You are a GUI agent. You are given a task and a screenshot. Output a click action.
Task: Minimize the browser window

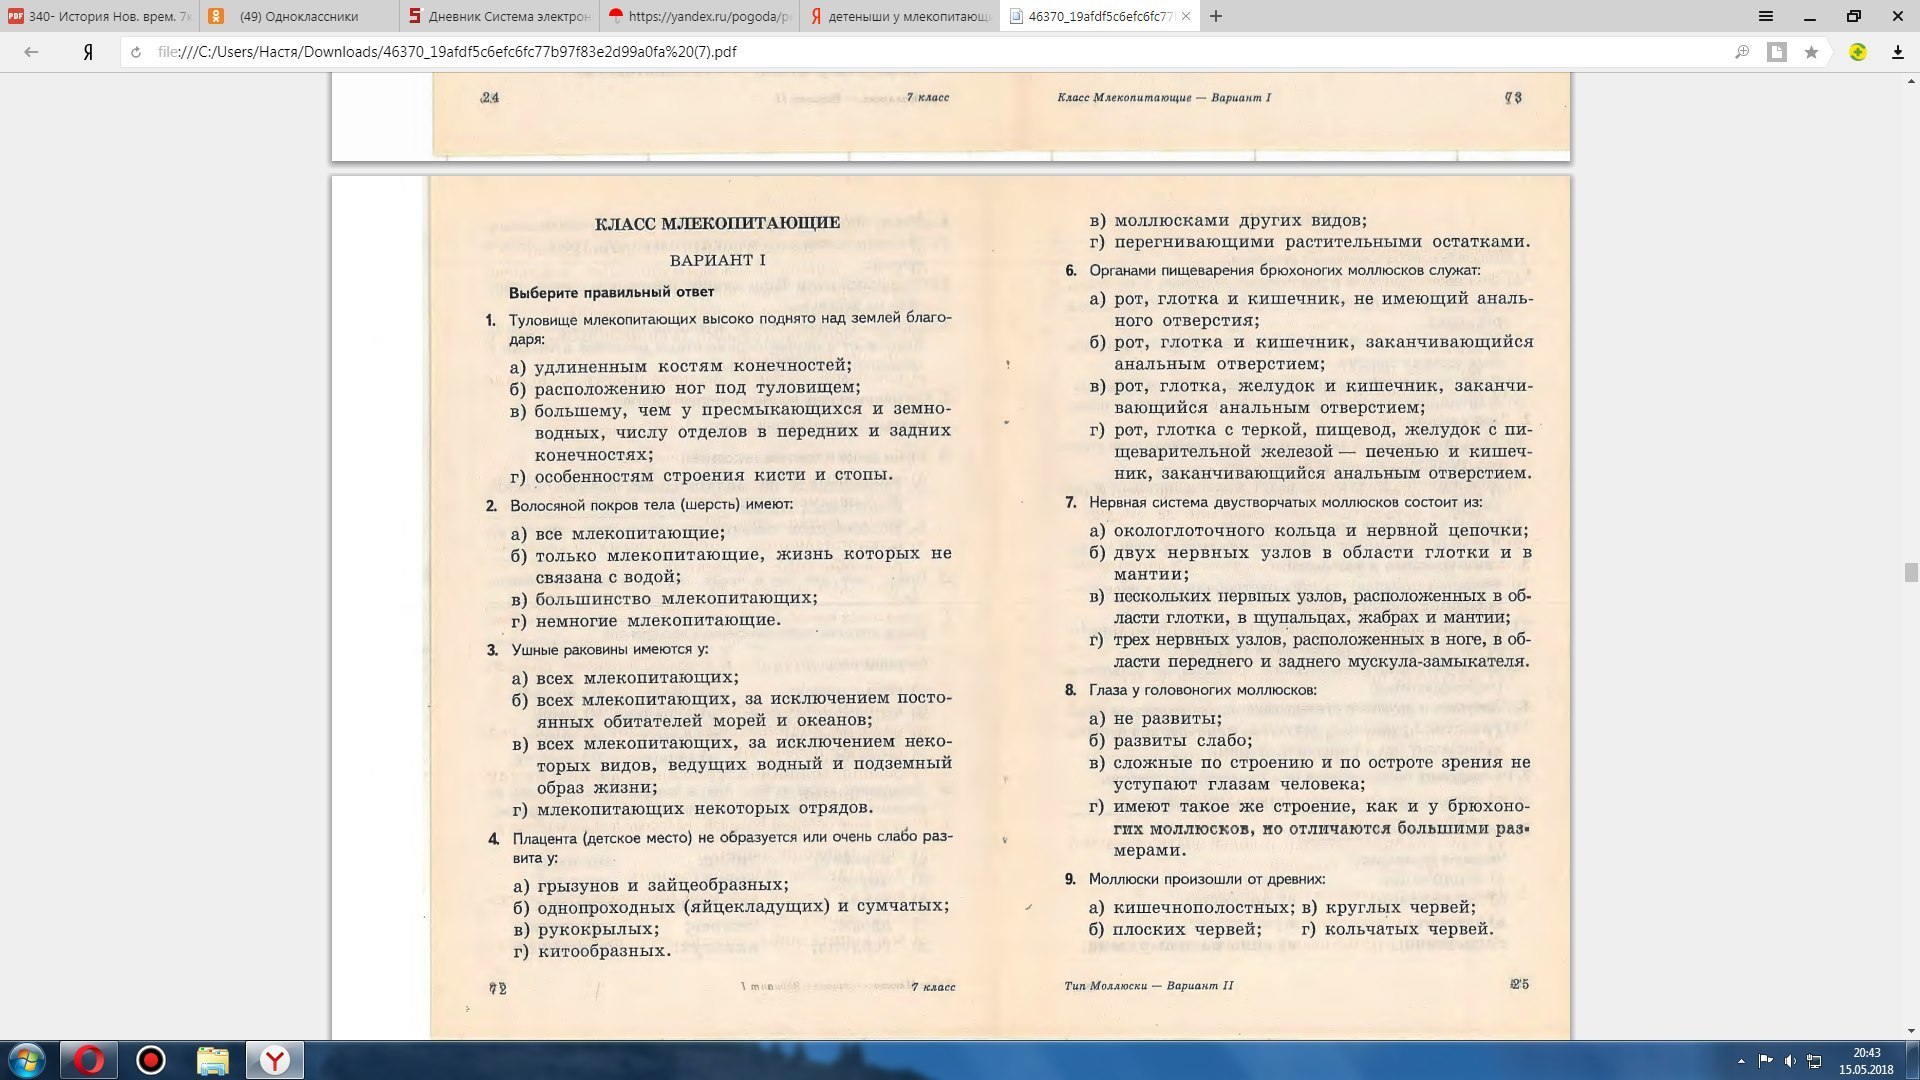(x=1810, y=16)
